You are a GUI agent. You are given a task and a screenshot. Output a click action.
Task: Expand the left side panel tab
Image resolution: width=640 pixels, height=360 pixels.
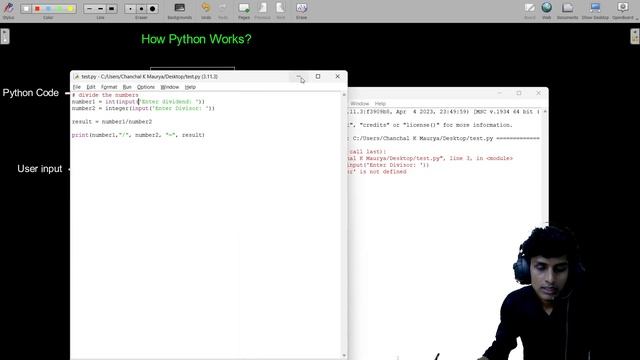5,36
